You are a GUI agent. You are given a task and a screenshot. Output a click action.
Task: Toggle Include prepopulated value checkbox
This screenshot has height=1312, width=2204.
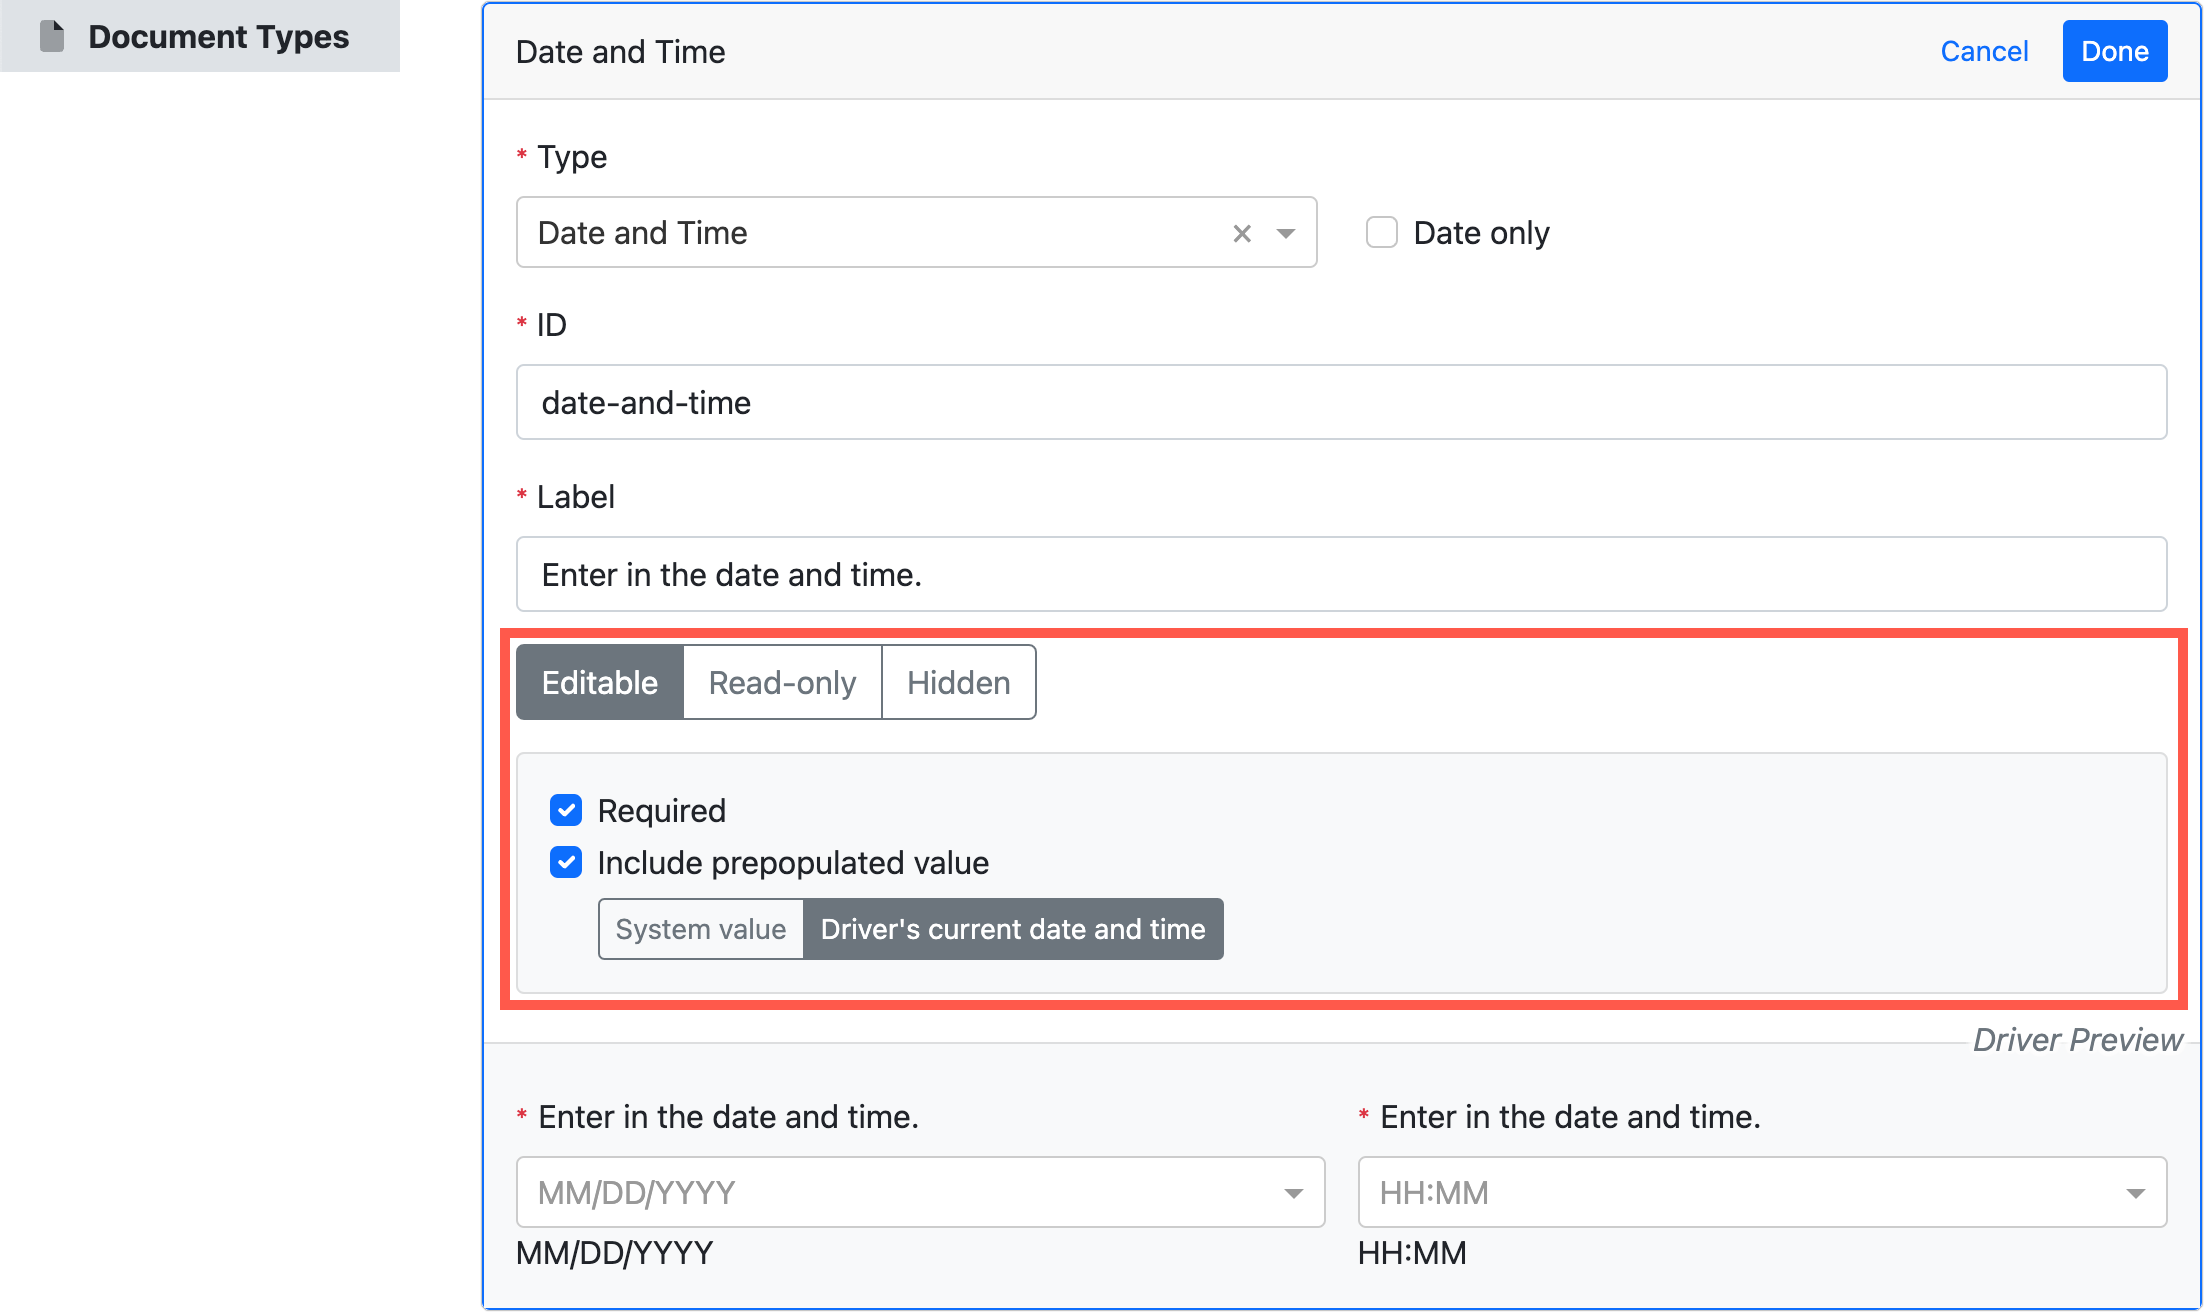(566, 862)
